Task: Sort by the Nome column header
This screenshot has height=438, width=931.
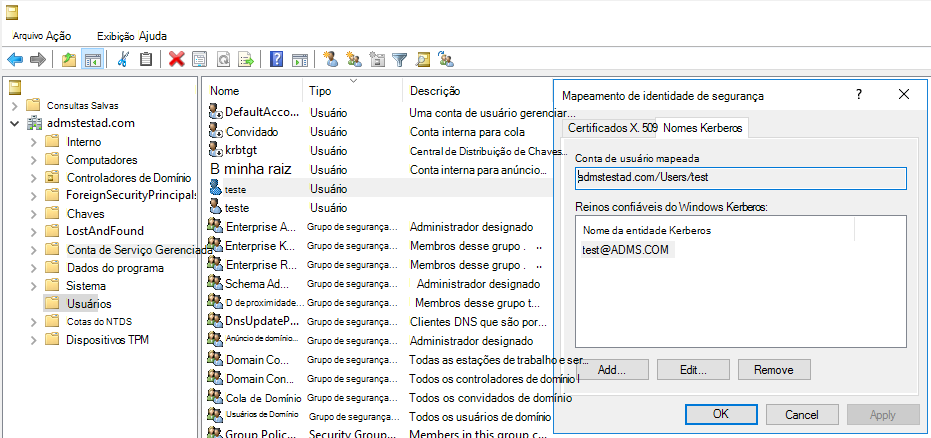Action: coord(224,91)
